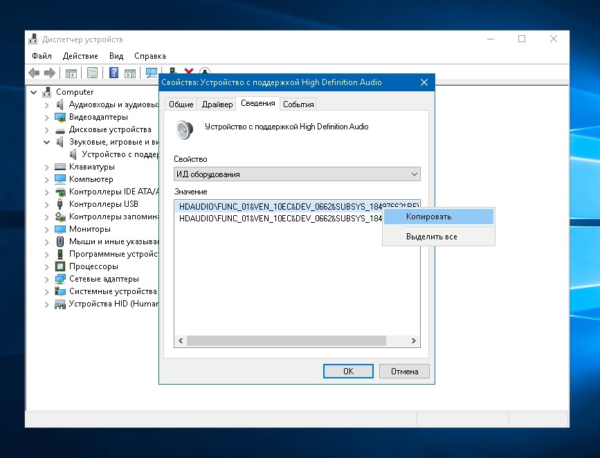Expand the Сетевые адаптеры category

point(47,279)
